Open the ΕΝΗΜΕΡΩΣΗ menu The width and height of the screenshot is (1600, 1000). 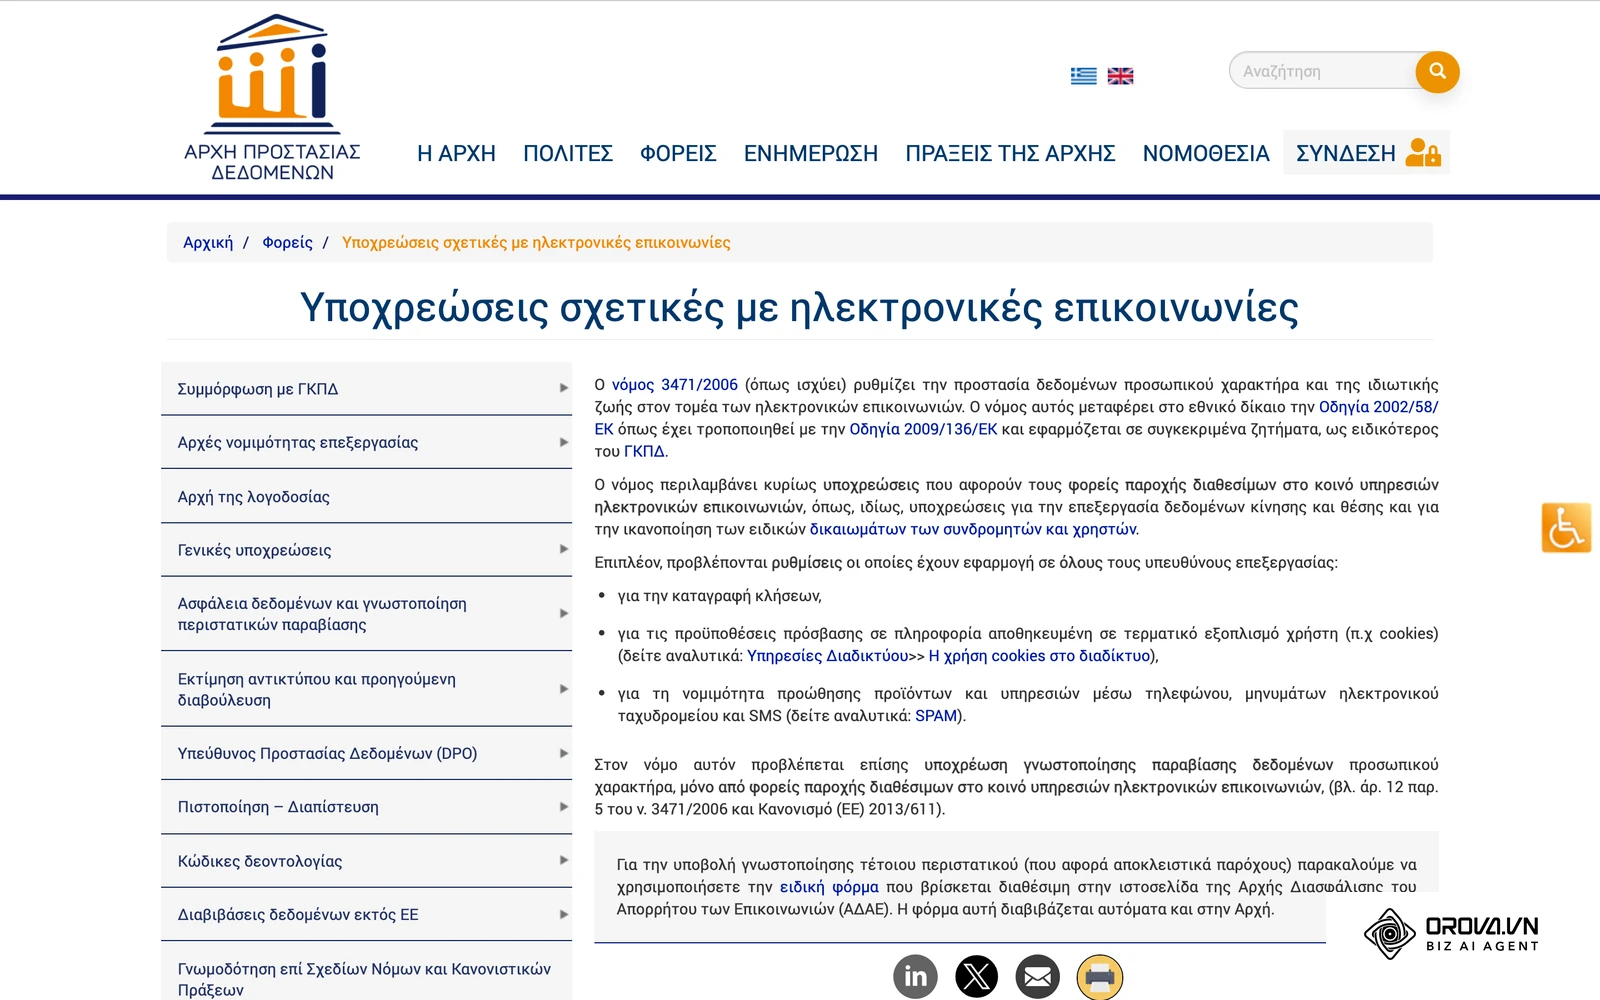(x=811, y=153)
